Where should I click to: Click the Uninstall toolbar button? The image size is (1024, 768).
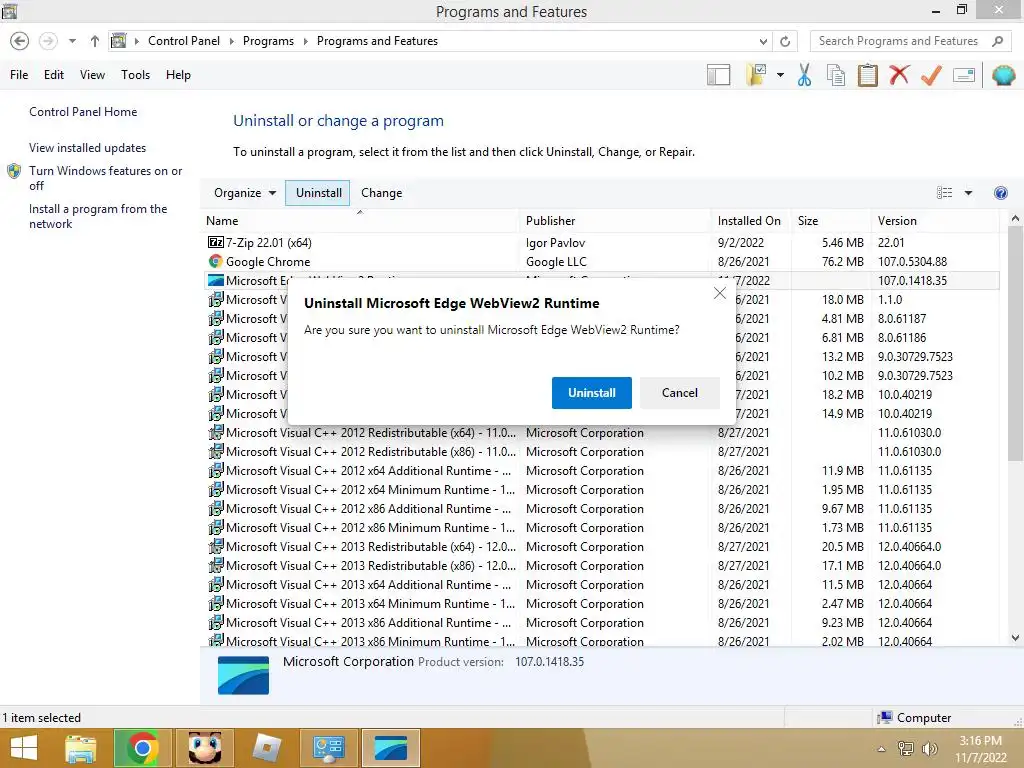(318, 193)
